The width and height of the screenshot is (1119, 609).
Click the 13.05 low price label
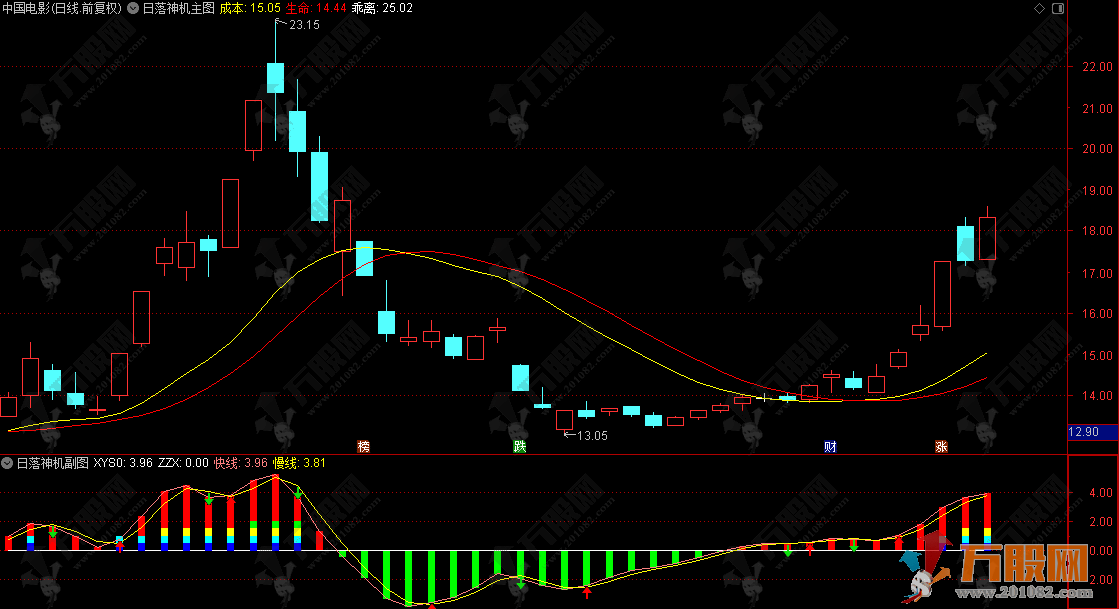[592, 436]
